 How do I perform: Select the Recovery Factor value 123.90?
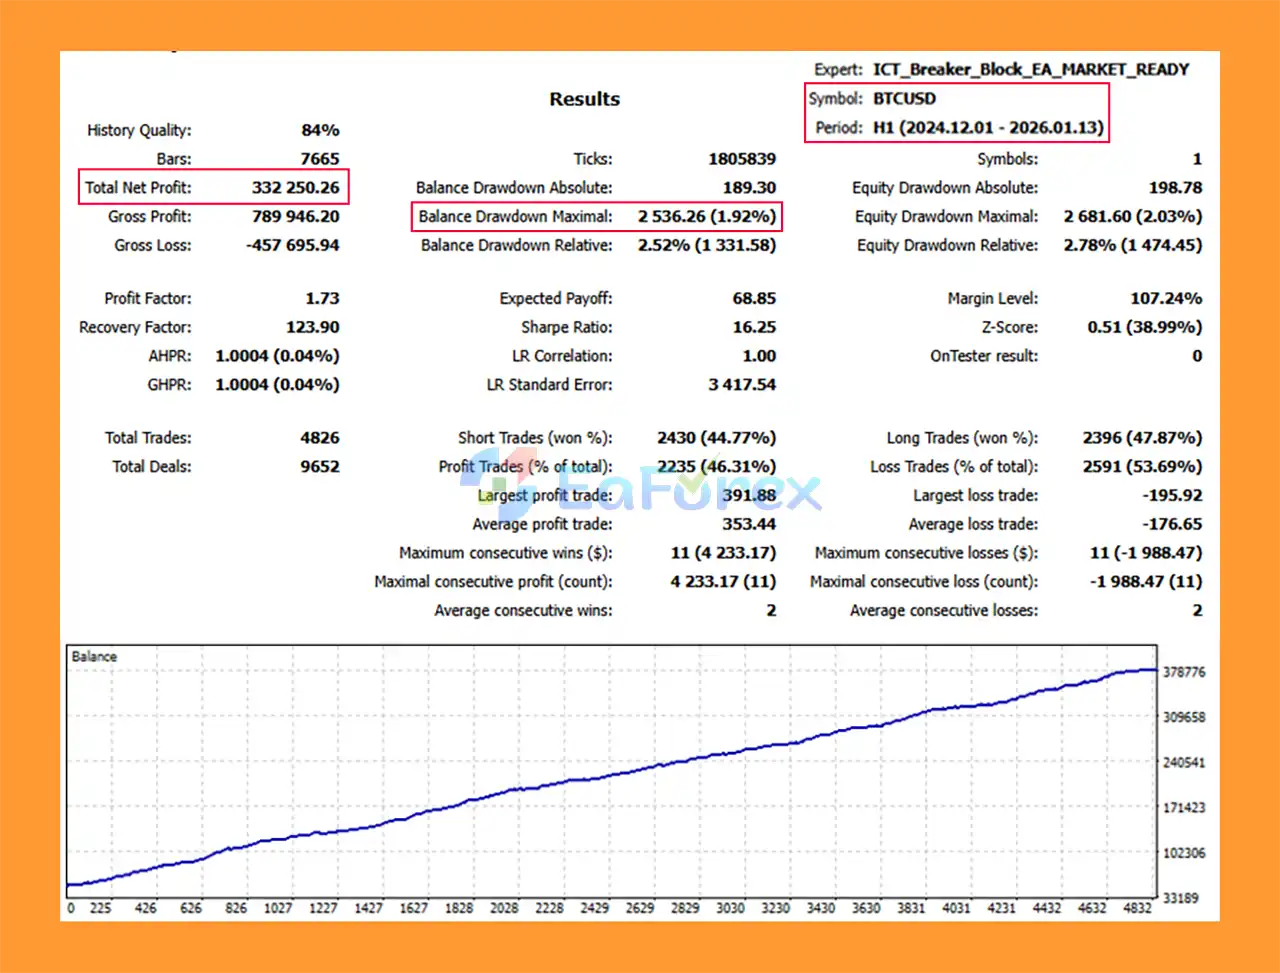312,327
